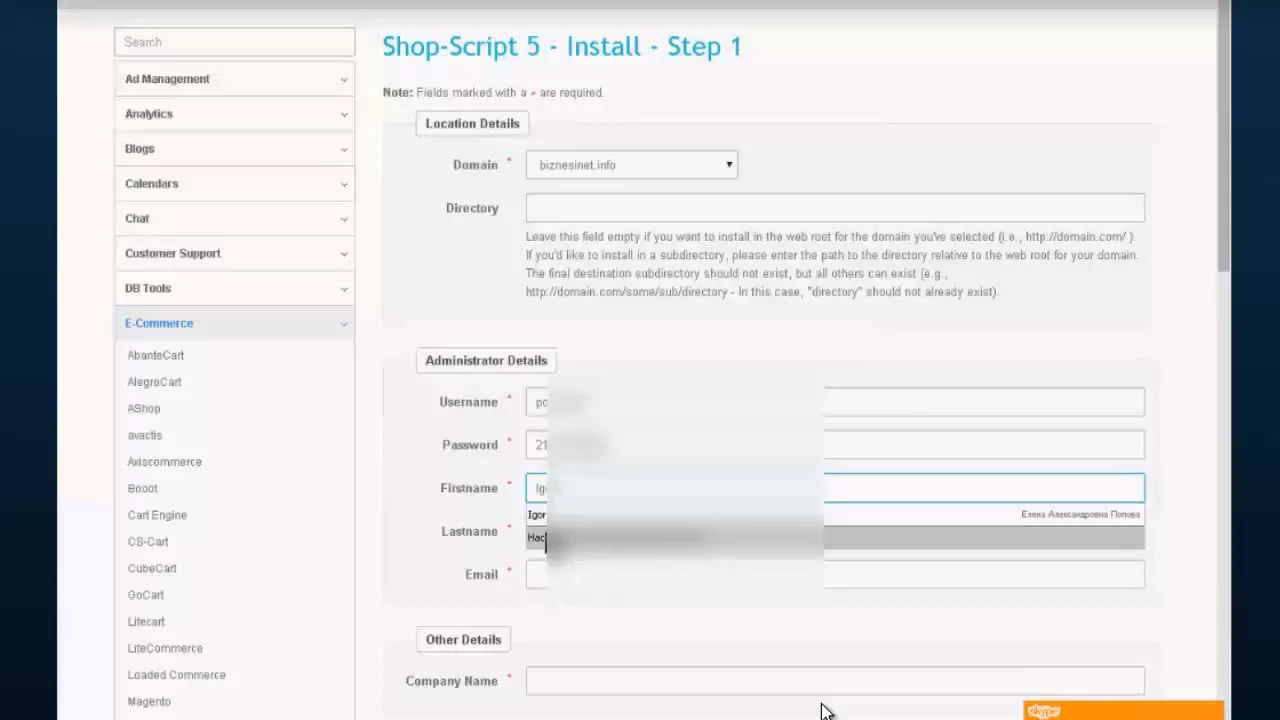The image size is (1280, 720).
Task: Open CubeCart script link
Action: [152, 568]
